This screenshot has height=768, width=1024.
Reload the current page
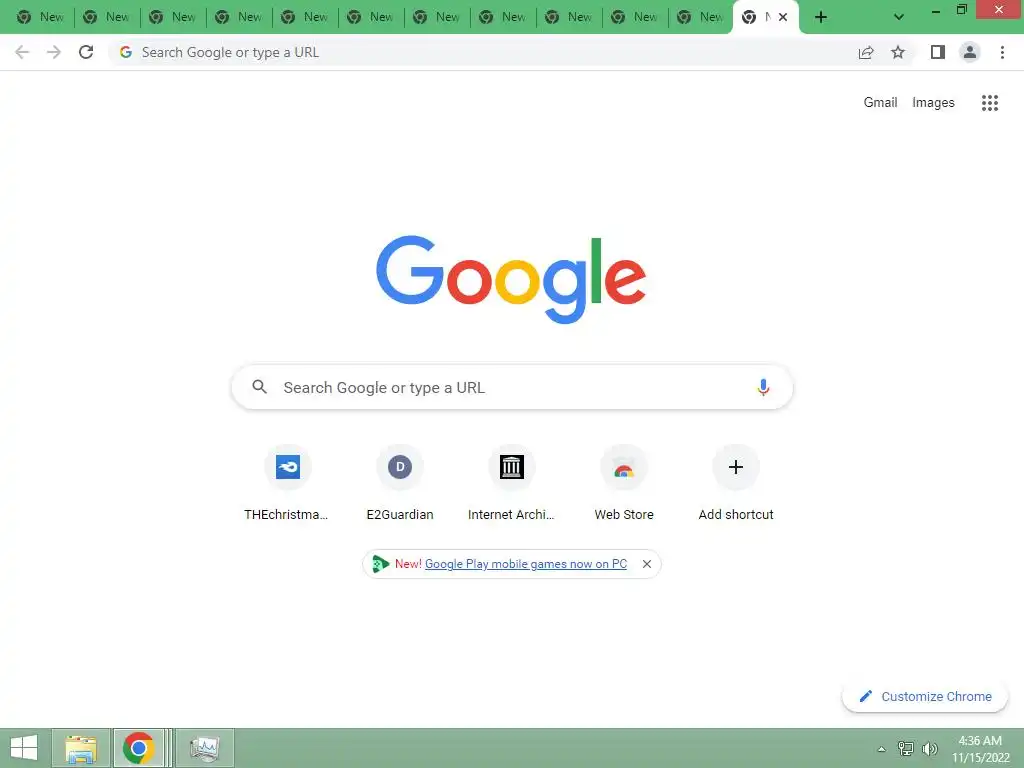86,52
